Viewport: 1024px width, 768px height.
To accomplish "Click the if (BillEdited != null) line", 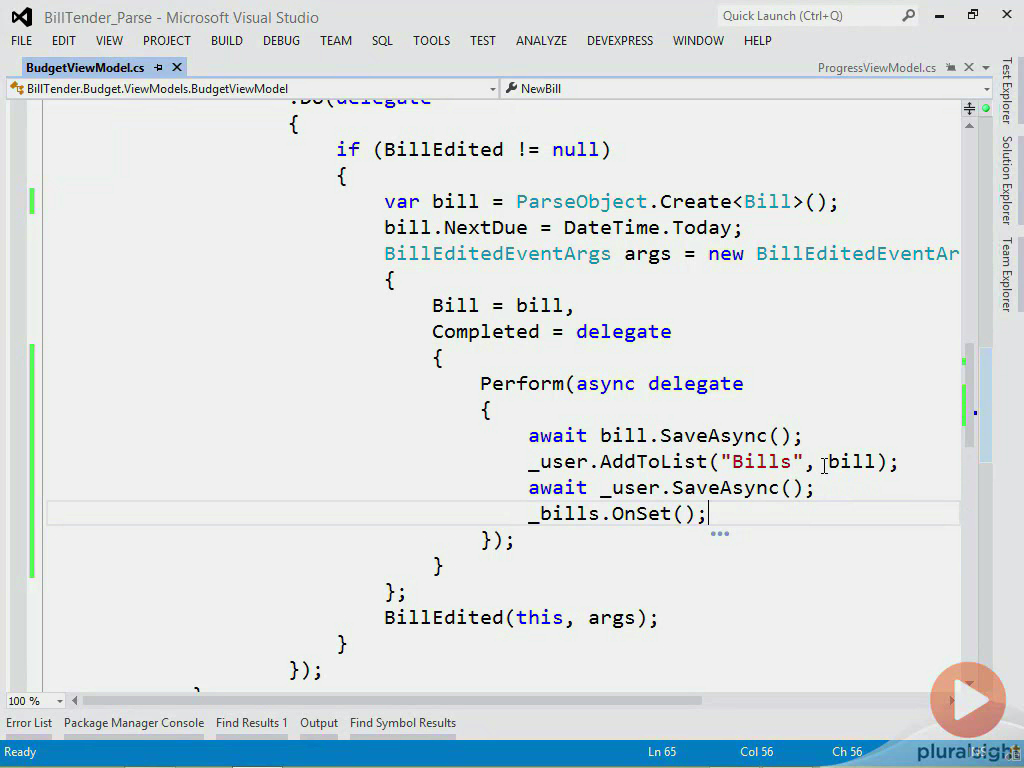I will 473,150.
